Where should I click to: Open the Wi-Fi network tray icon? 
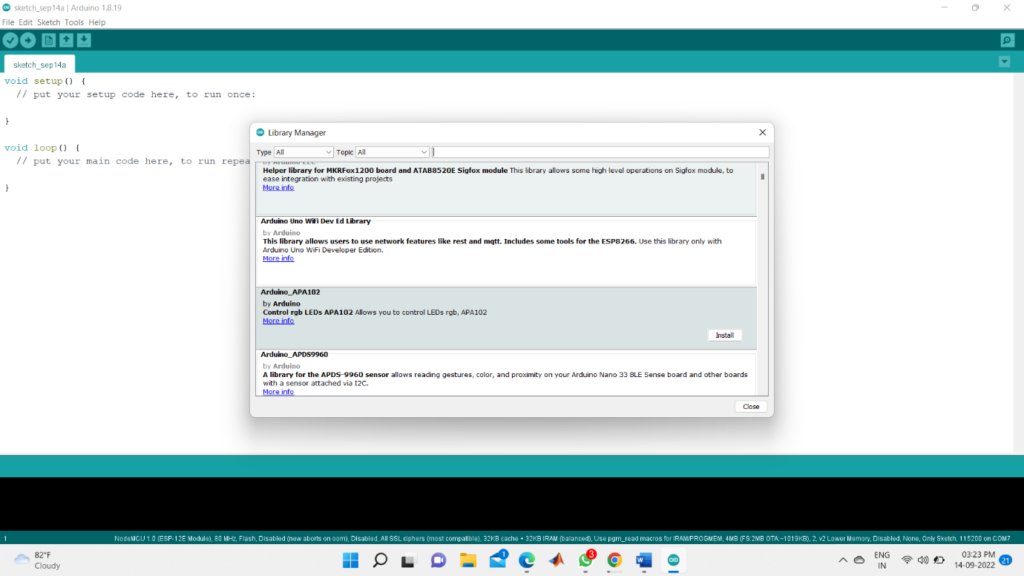(907, 560)
